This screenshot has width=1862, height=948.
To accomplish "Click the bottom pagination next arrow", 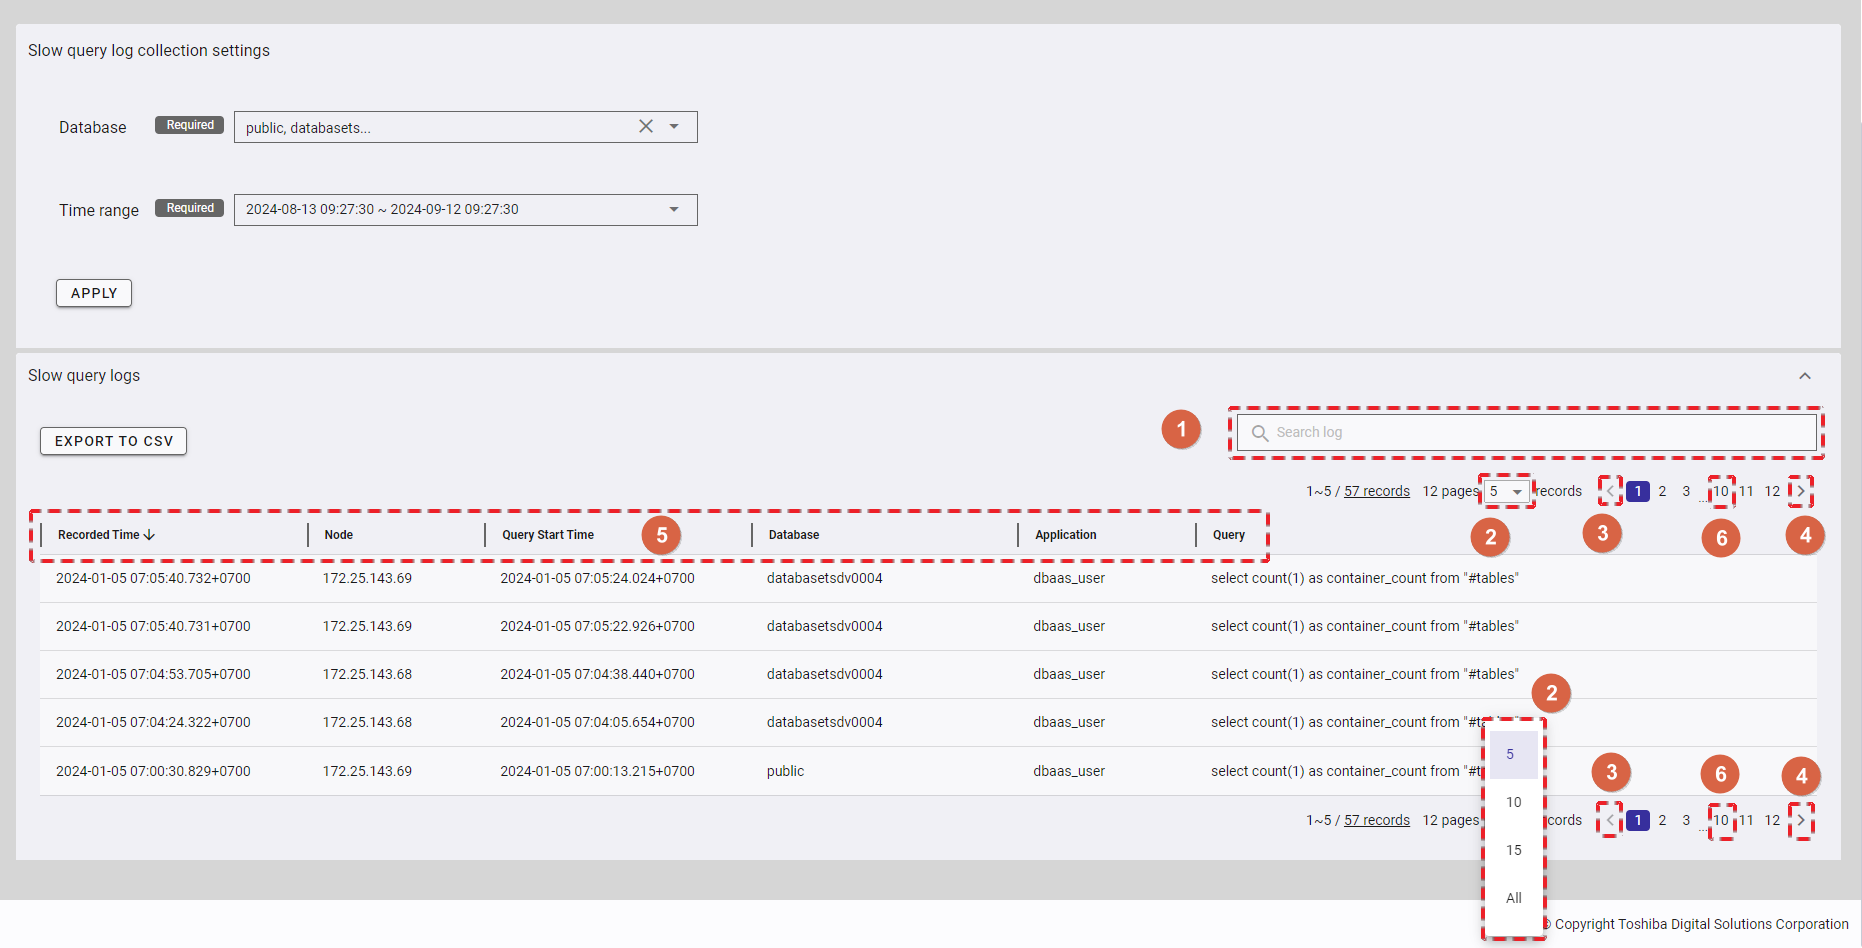I will point(1801,820).
